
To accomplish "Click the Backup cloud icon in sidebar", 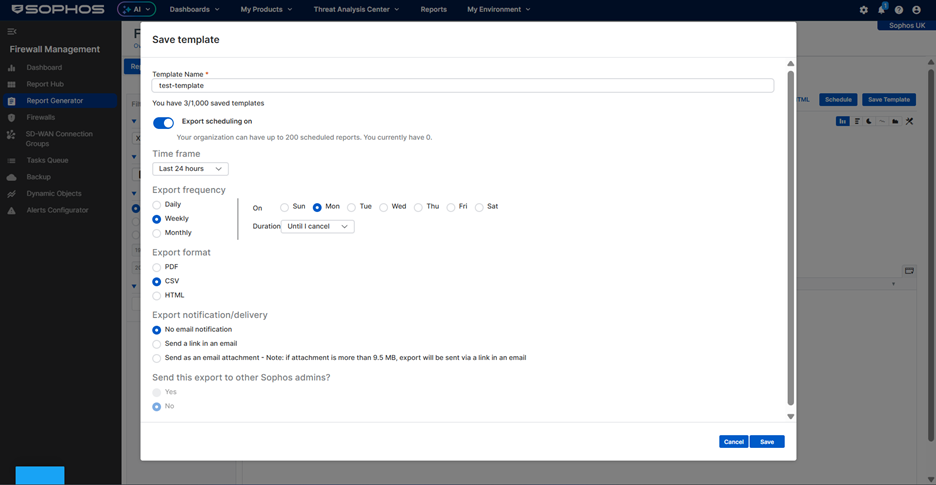I will pyautogui.click(x=12, y=177).
